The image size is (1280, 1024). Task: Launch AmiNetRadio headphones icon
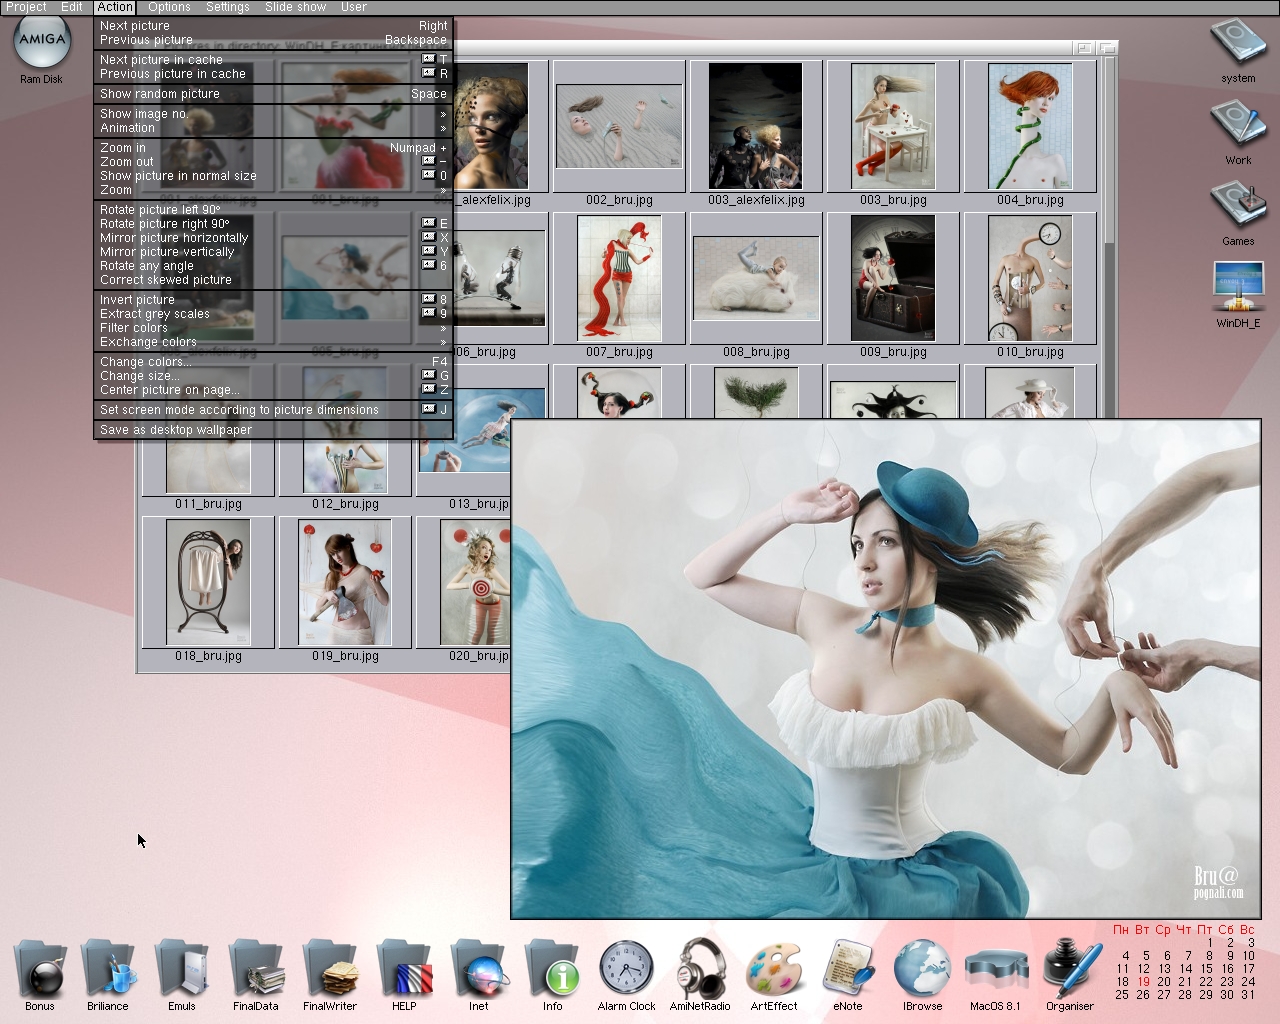tap(700, 969)
